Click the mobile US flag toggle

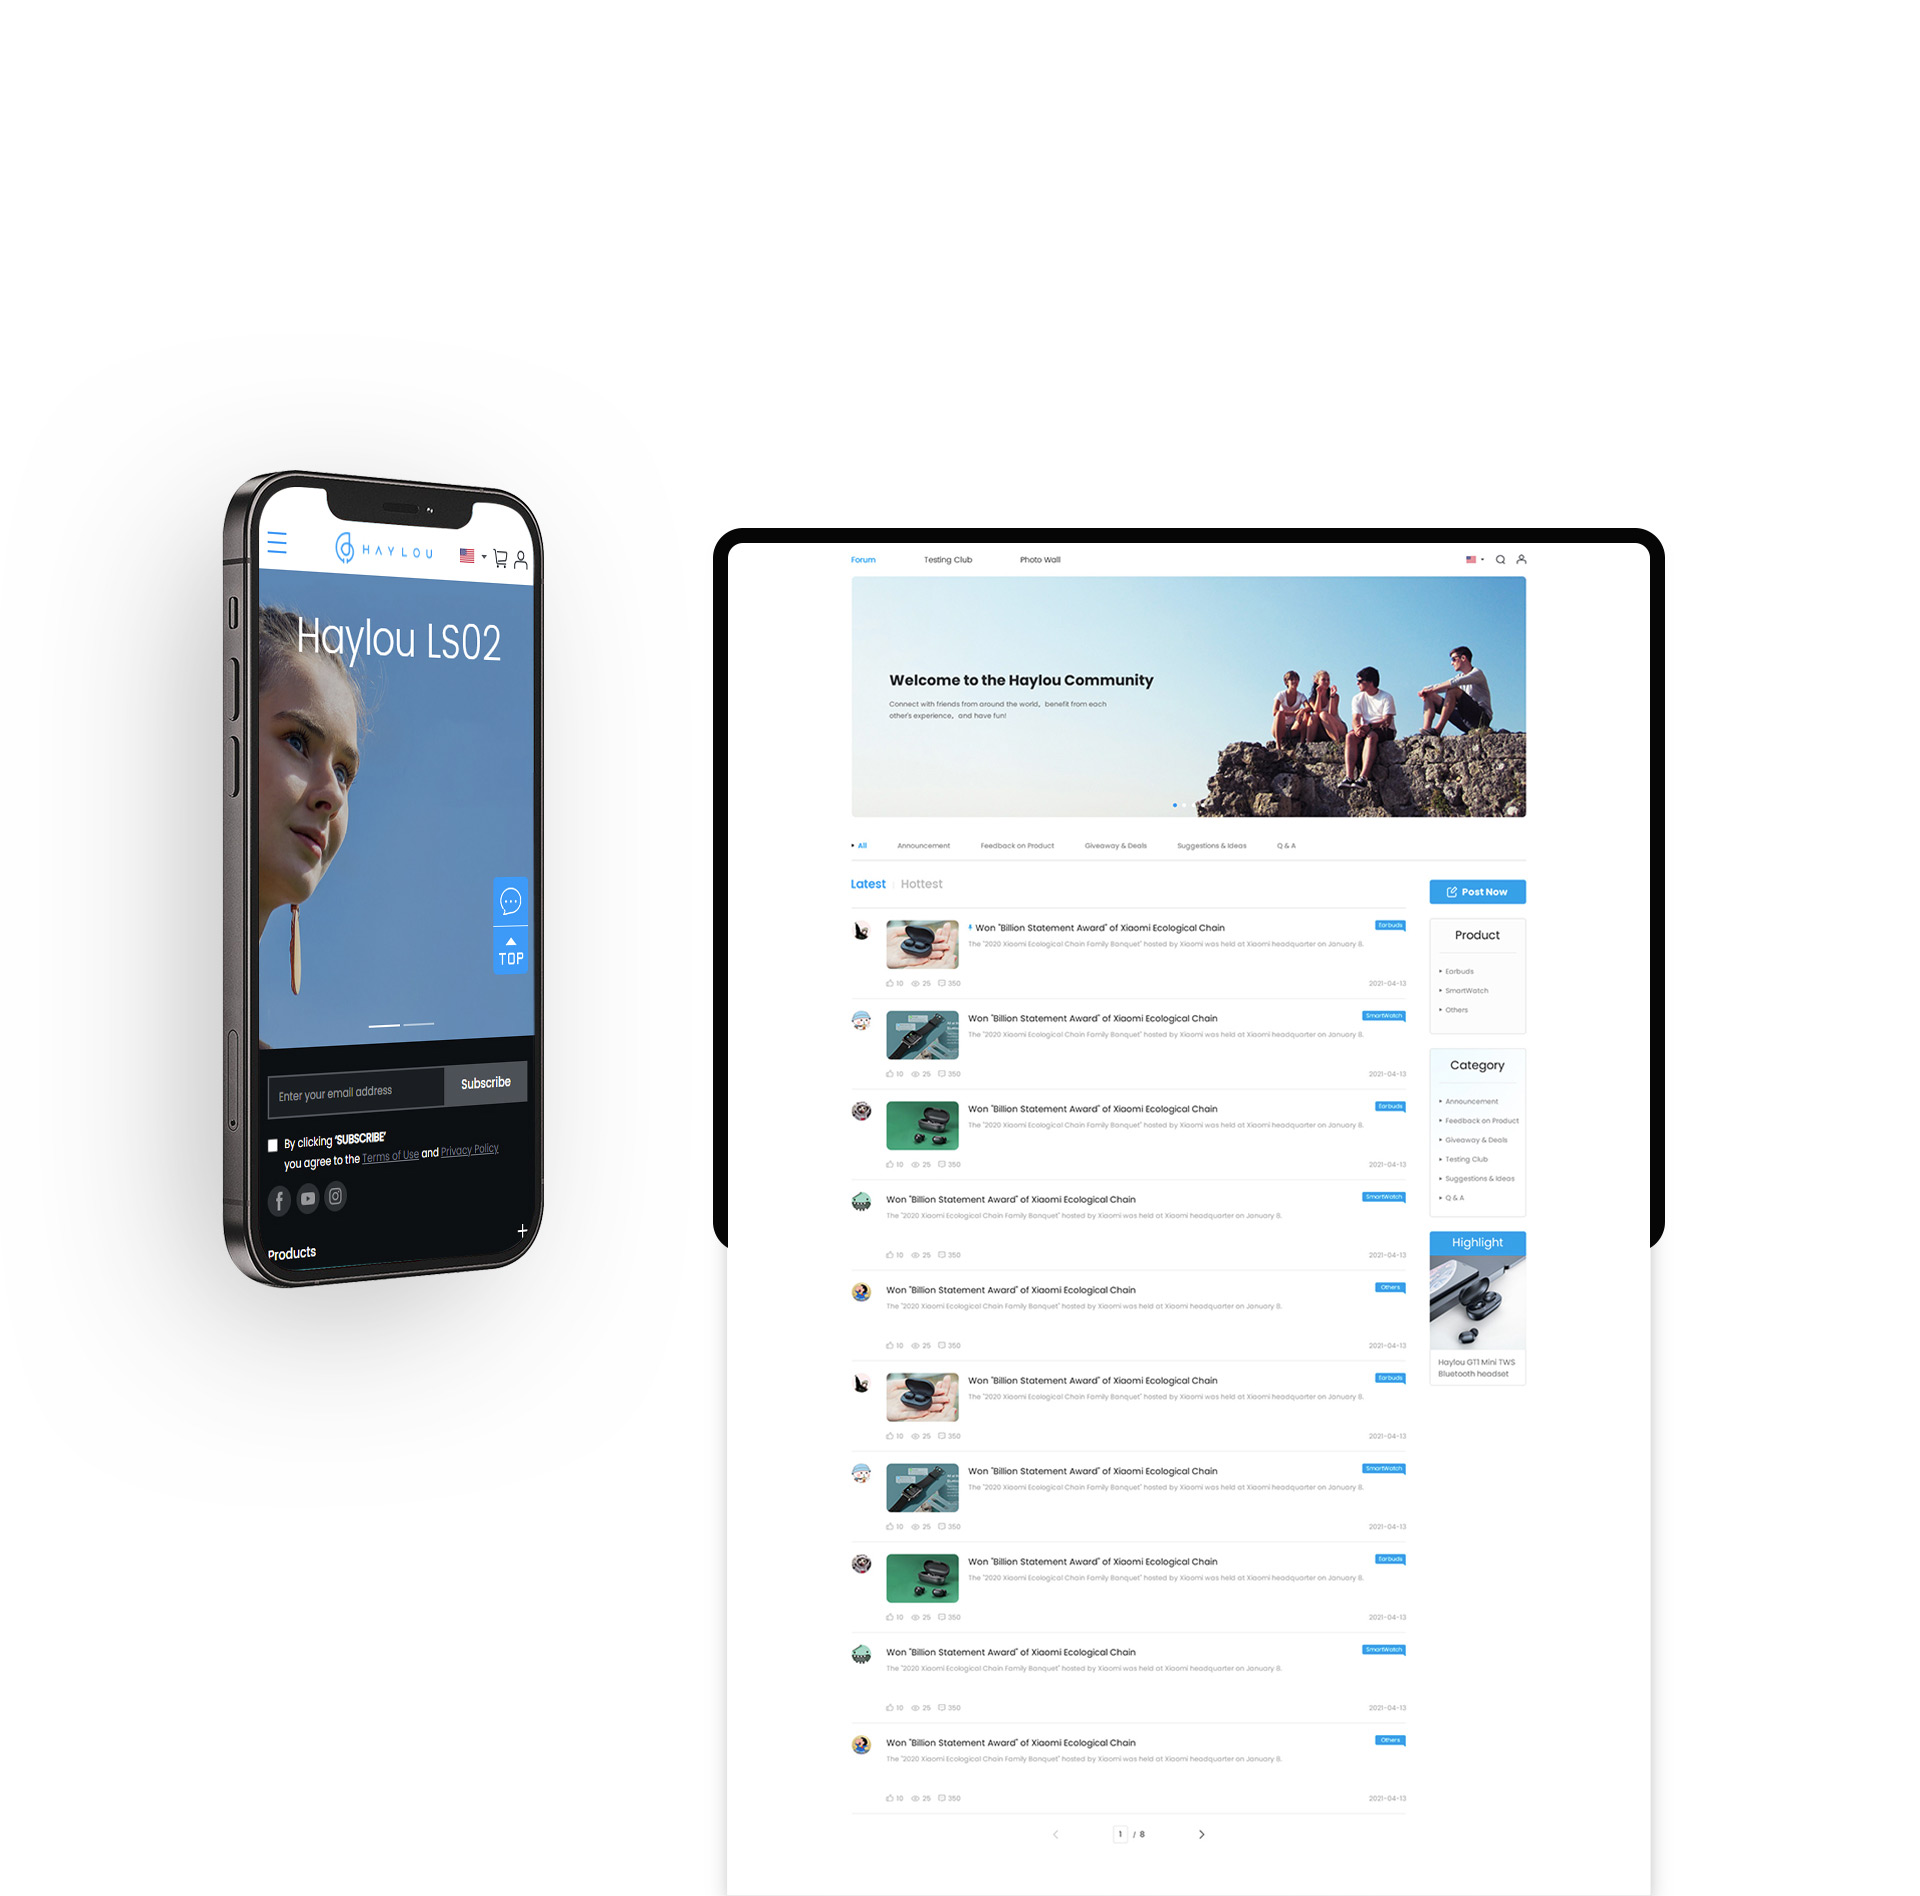(x=469, y=556)
